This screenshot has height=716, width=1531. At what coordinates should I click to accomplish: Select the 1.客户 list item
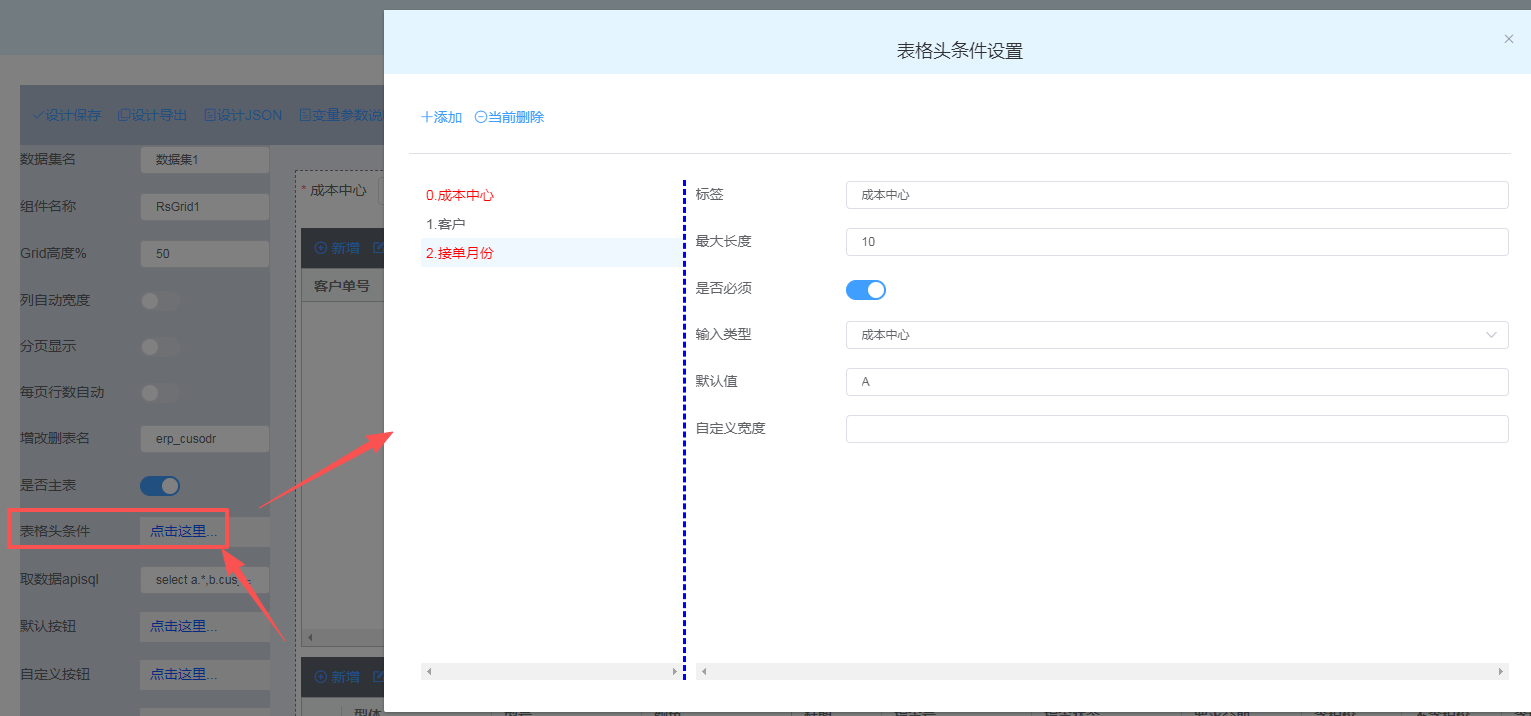pyautogui.click(x=445, y=224)
